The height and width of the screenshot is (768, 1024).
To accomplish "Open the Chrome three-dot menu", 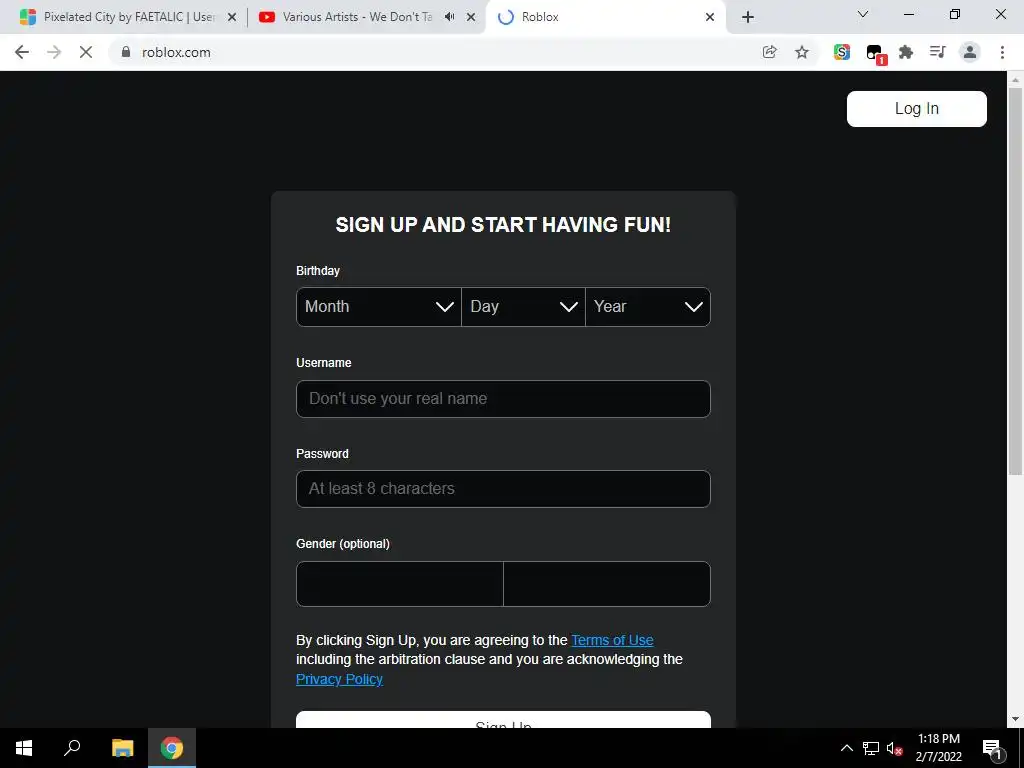I will pyautogui.click(x=1002, y=52).
